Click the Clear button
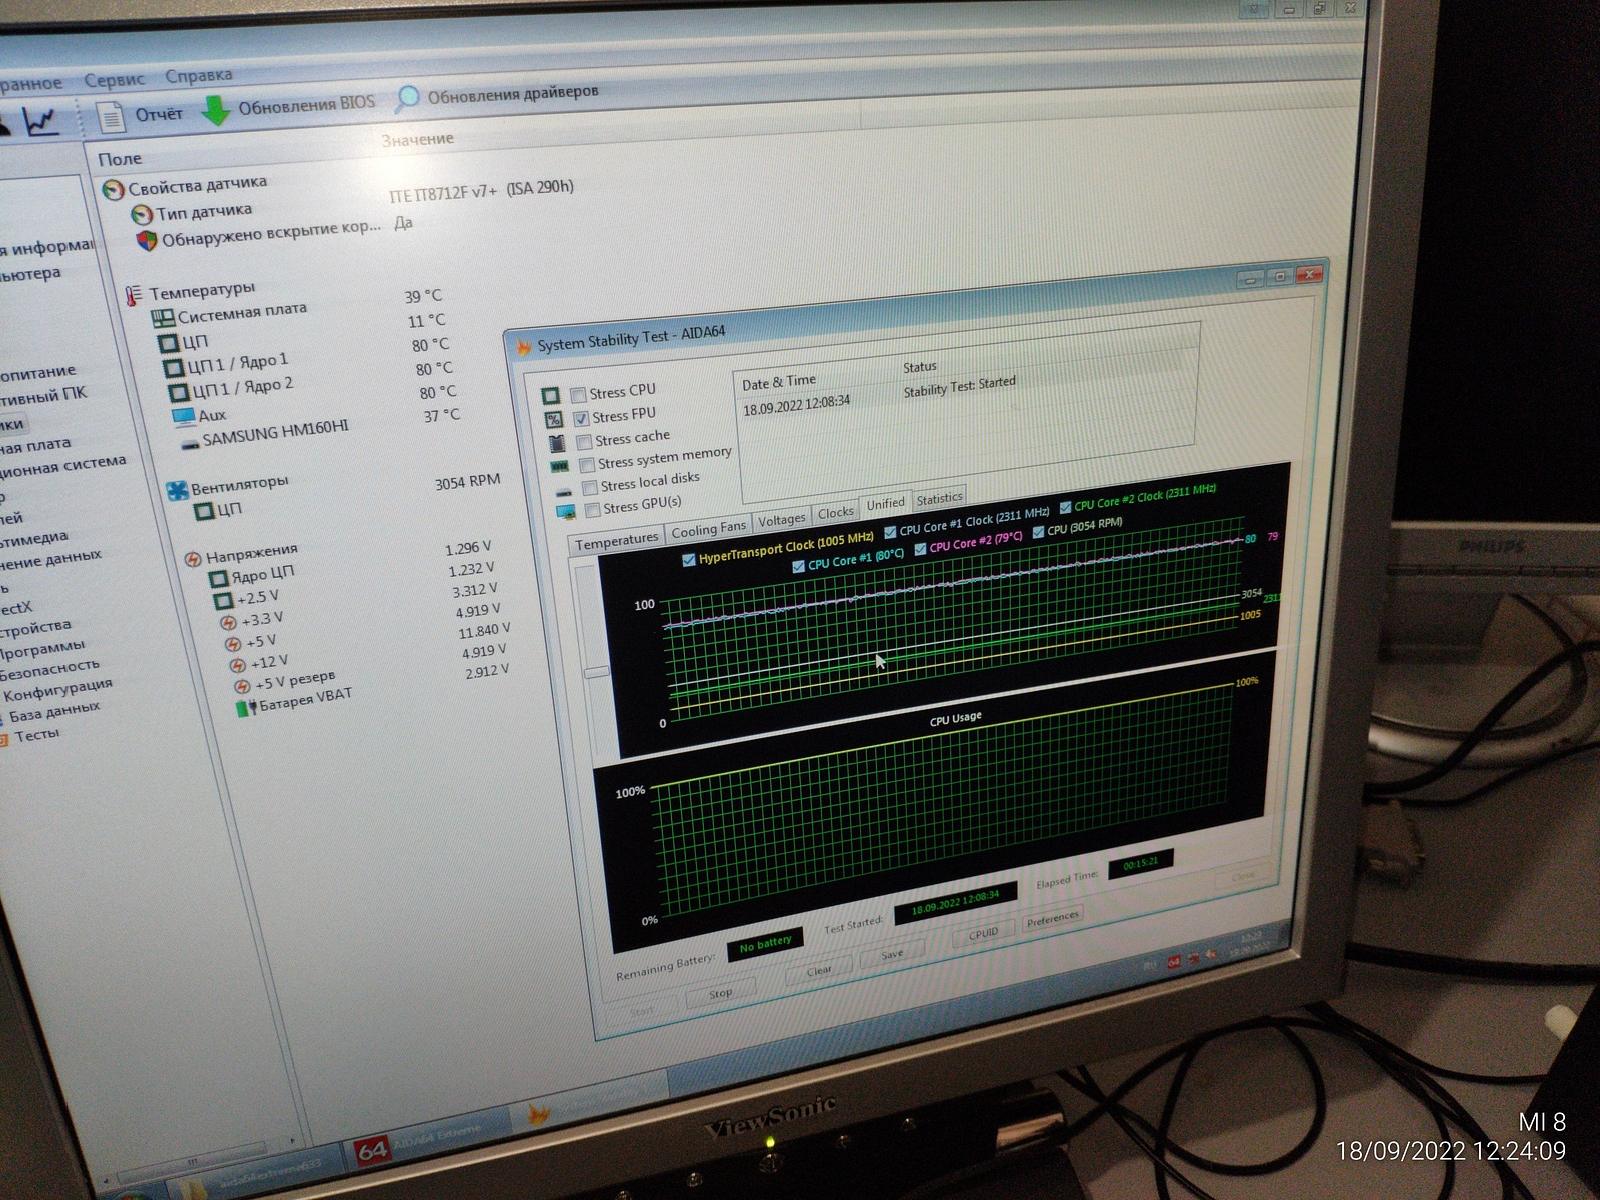 pos(819,971)
